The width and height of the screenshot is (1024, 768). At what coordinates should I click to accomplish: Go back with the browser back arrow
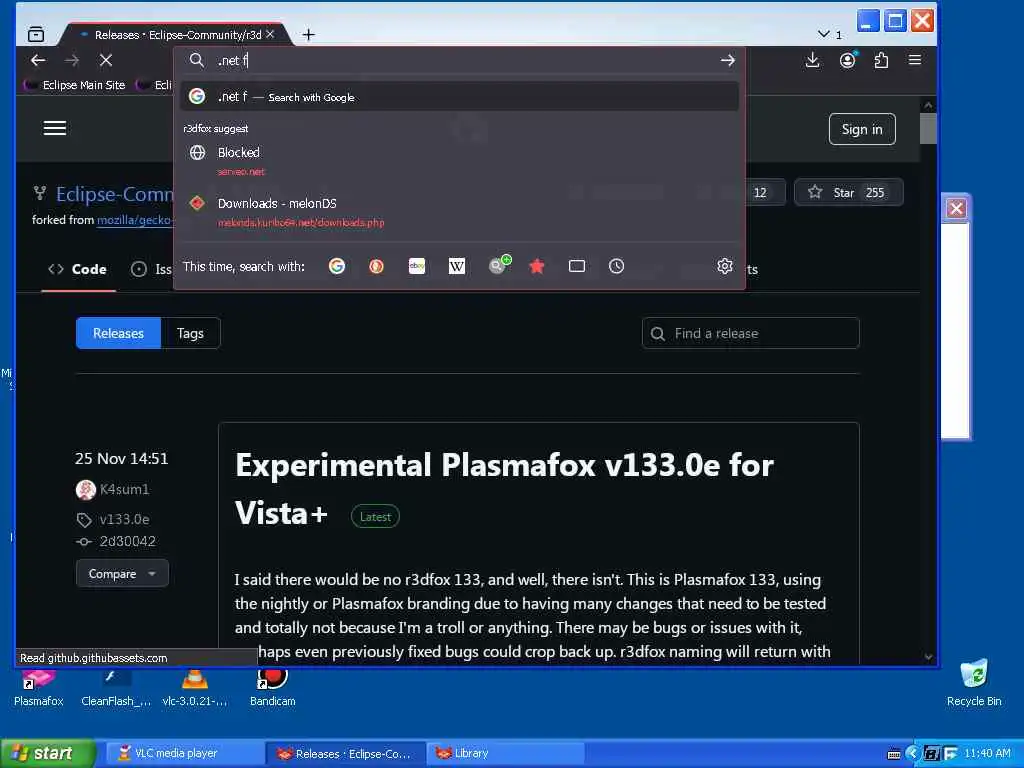[x=38, y=60]
